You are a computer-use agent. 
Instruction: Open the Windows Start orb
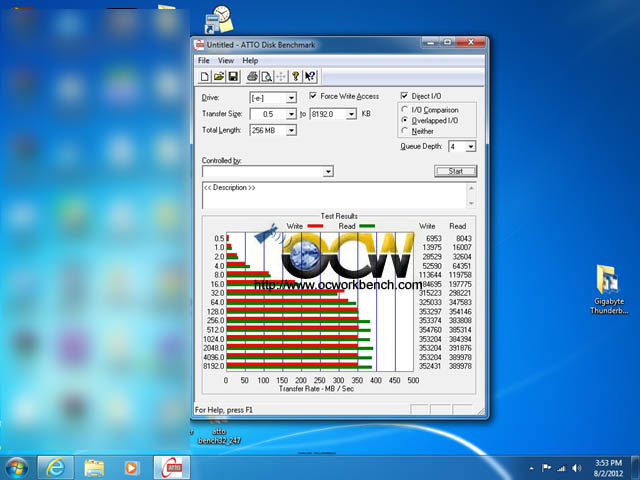pos(16,468)
